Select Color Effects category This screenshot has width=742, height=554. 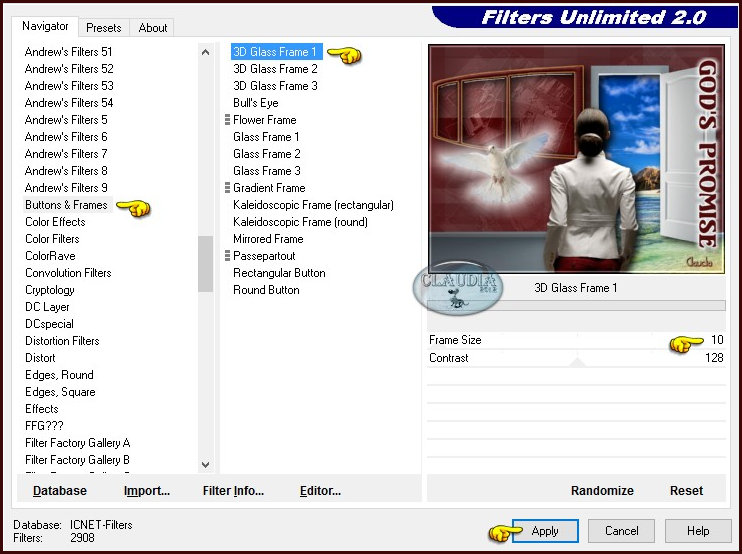coord(55,222)
